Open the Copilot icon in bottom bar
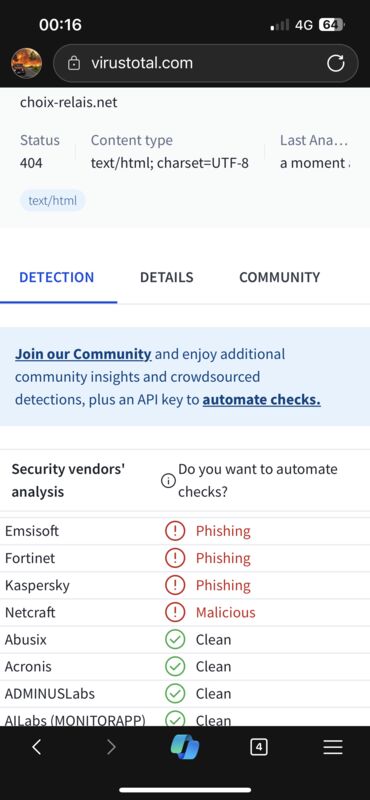 point(185,747)
